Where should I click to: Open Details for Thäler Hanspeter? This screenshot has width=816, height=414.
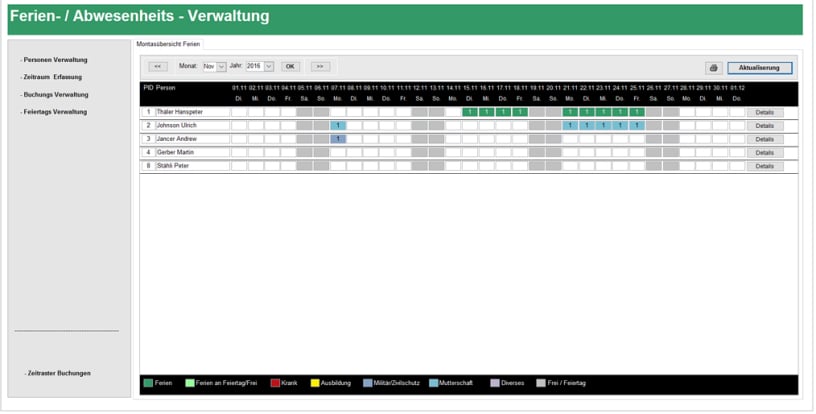[764, 112]
